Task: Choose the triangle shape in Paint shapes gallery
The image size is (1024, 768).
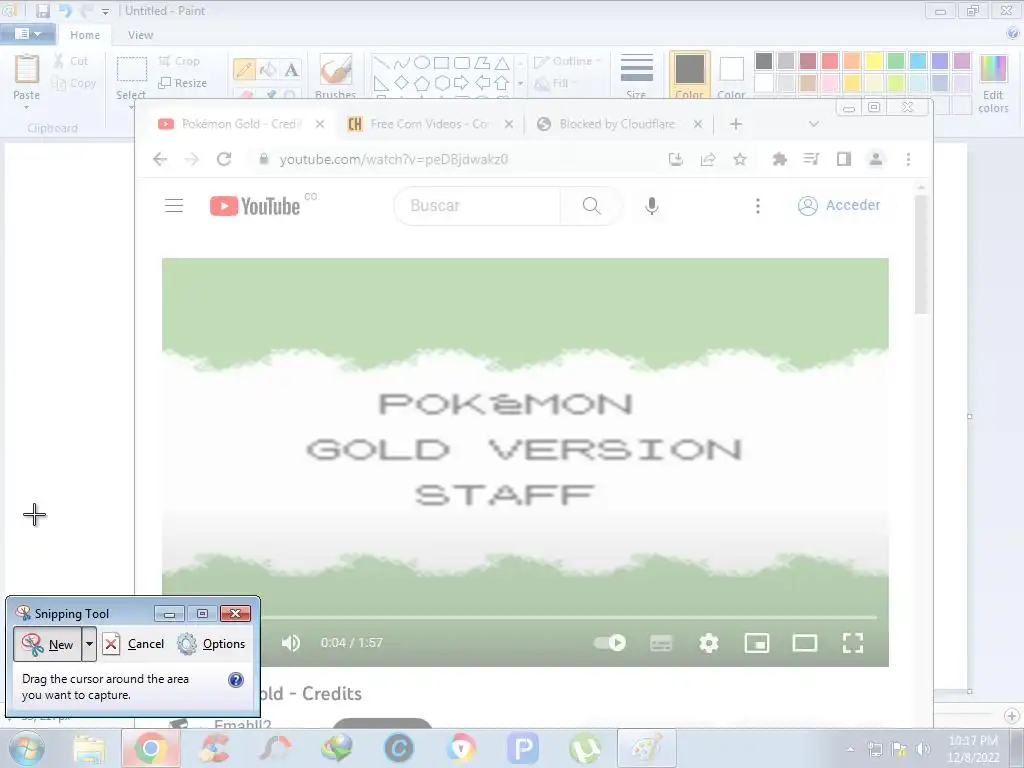Action: 502,63
